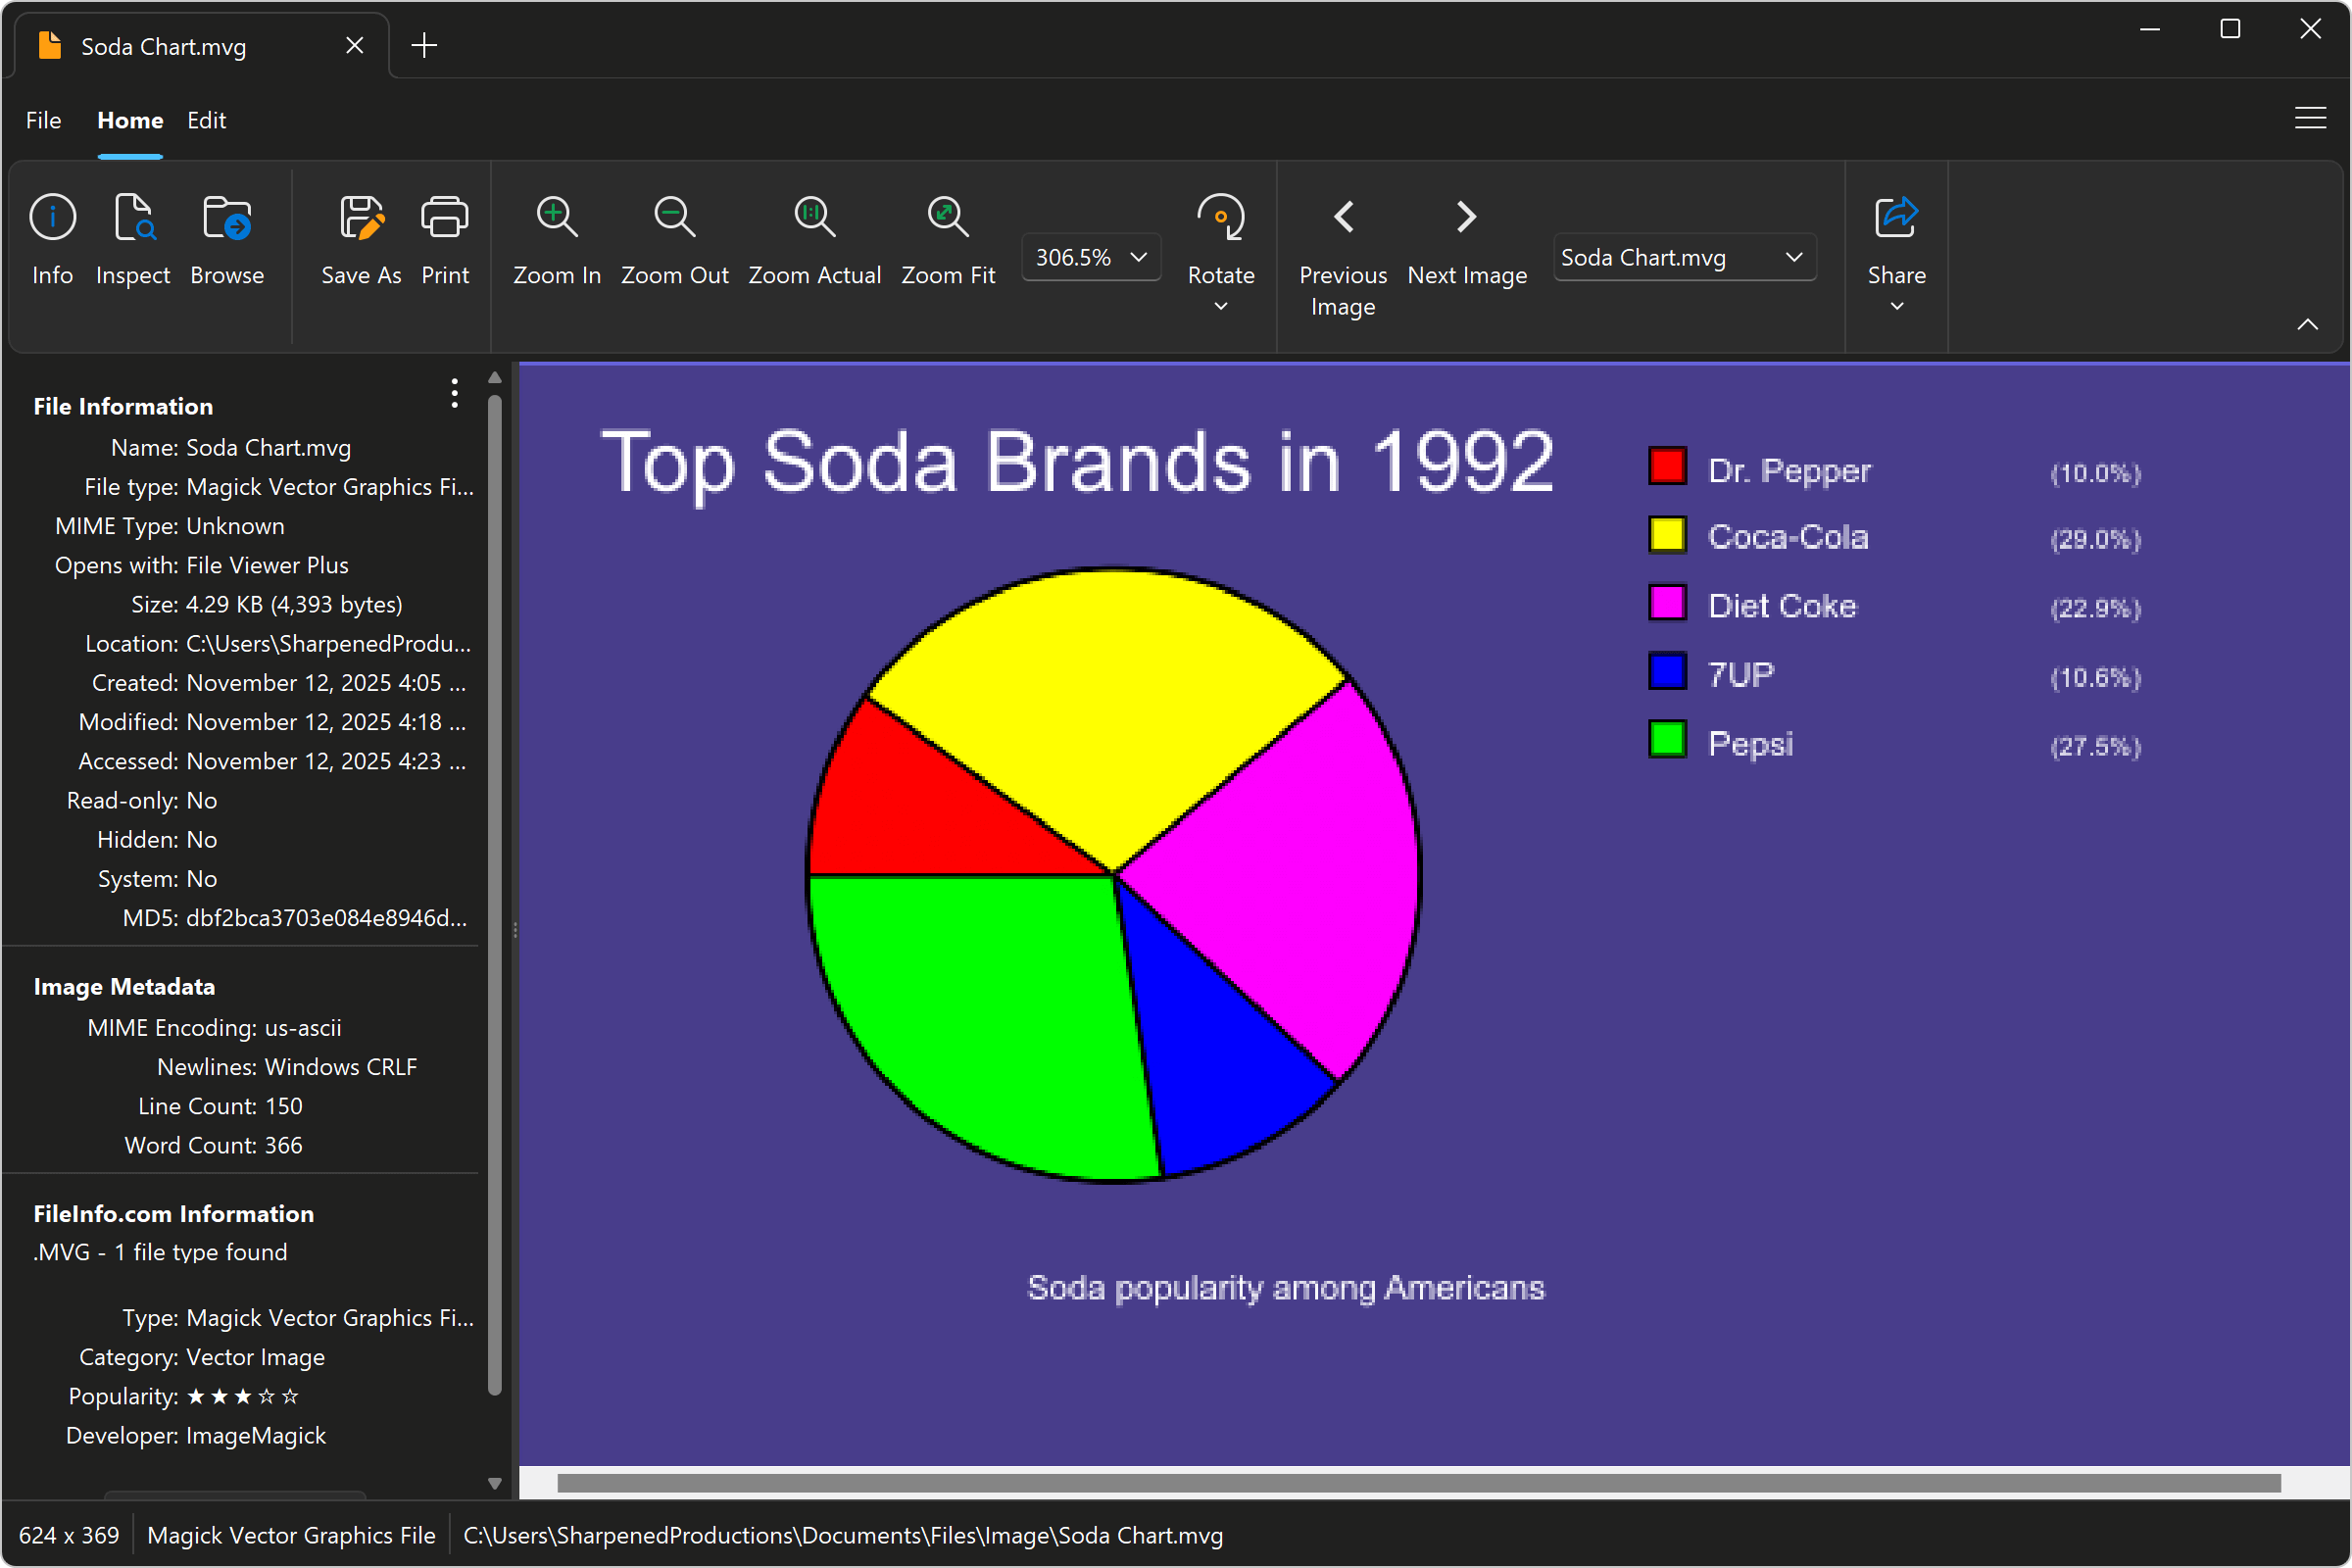Viewport: 2352px width, 1568px height.
Task: Click the horizontal image scrollbar
Action: coord(1418,1482)
